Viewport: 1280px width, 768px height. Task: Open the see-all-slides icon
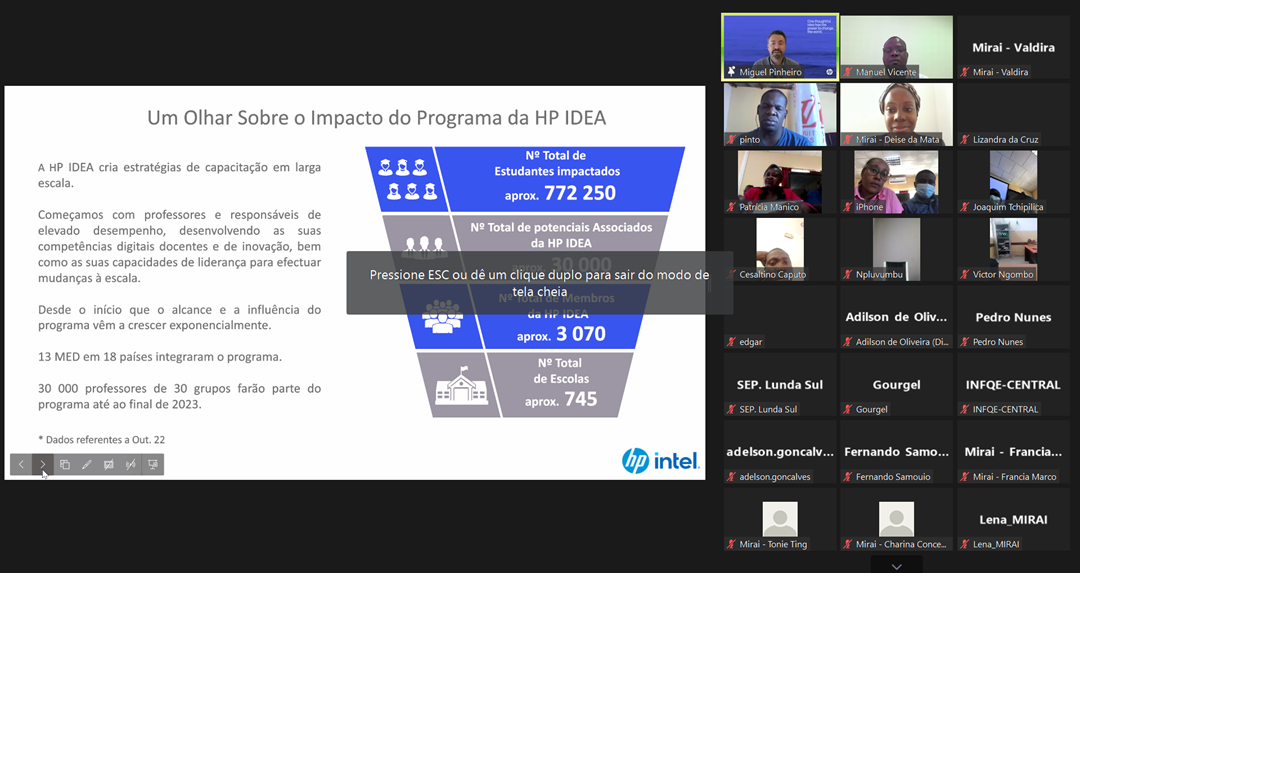(65, 465)
